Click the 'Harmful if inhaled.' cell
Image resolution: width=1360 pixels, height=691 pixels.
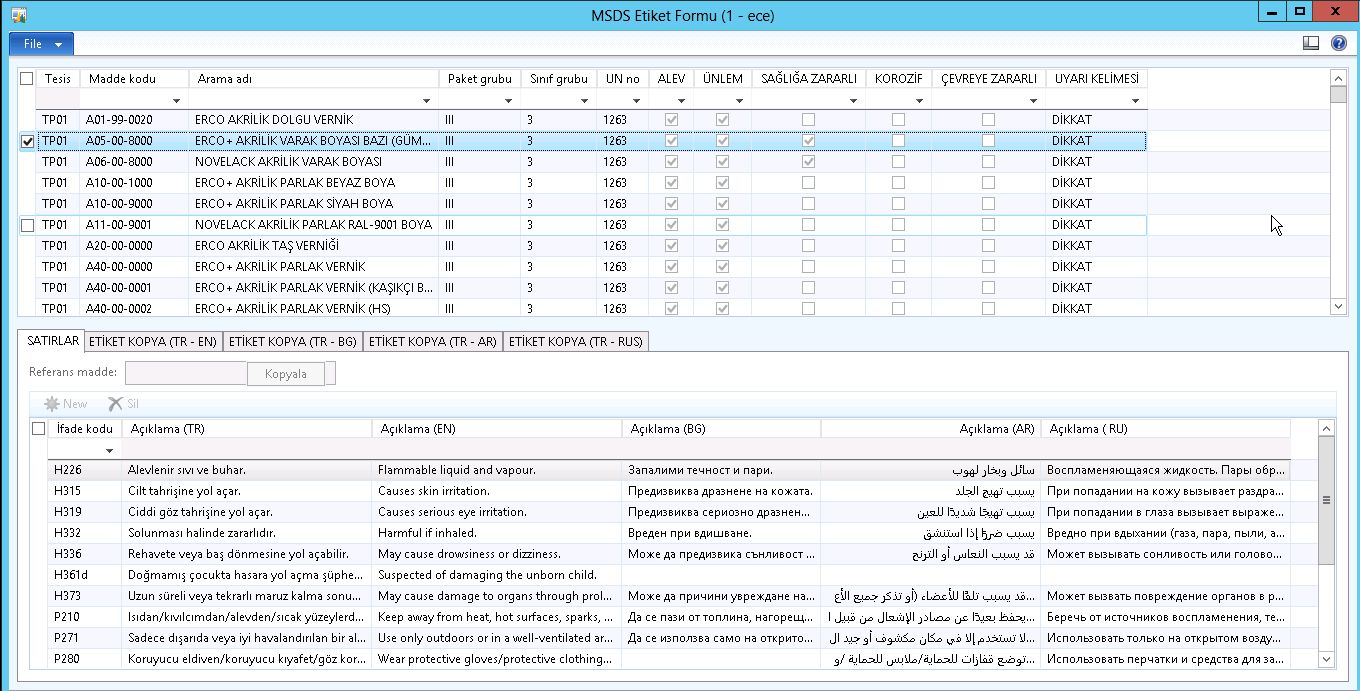click(x=496, y=533)
